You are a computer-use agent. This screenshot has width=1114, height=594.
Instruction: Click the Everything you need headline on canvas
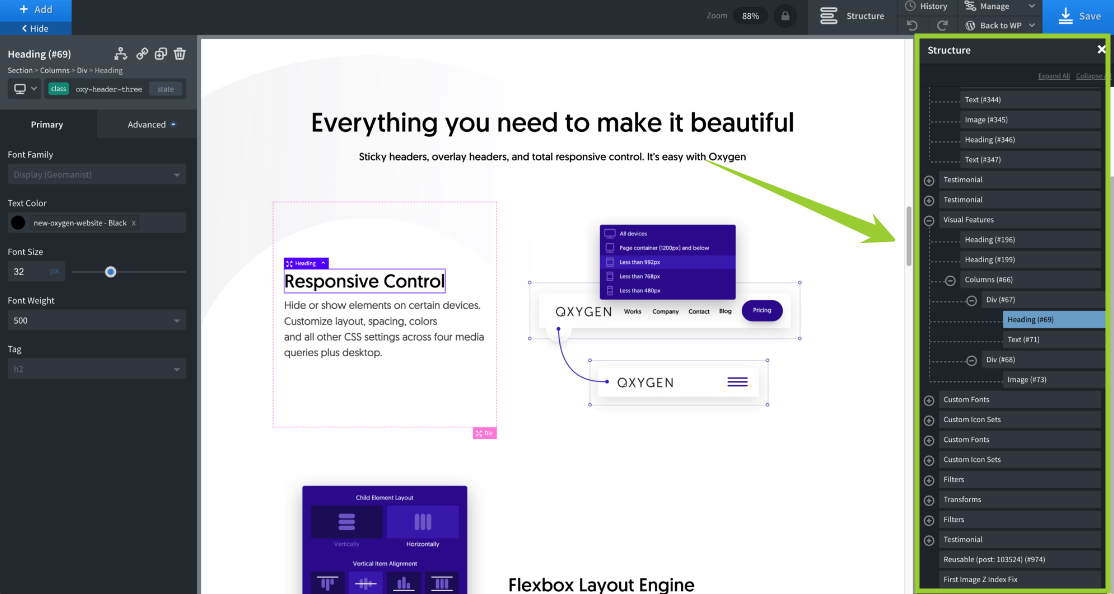pos(552,123)
